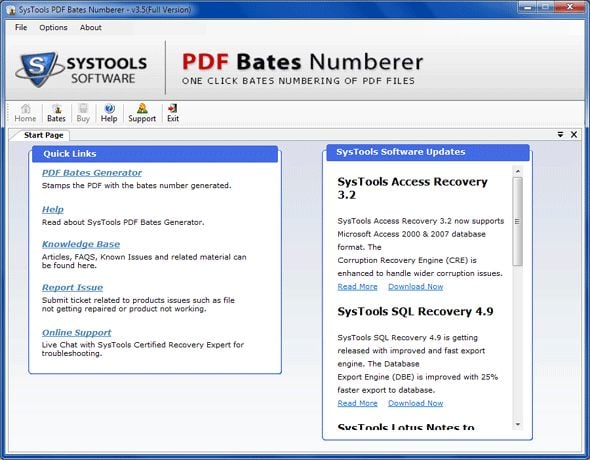Open the tab list dropdown arrow
This screenshot has width=590, height=460.
tap(560, 134)
